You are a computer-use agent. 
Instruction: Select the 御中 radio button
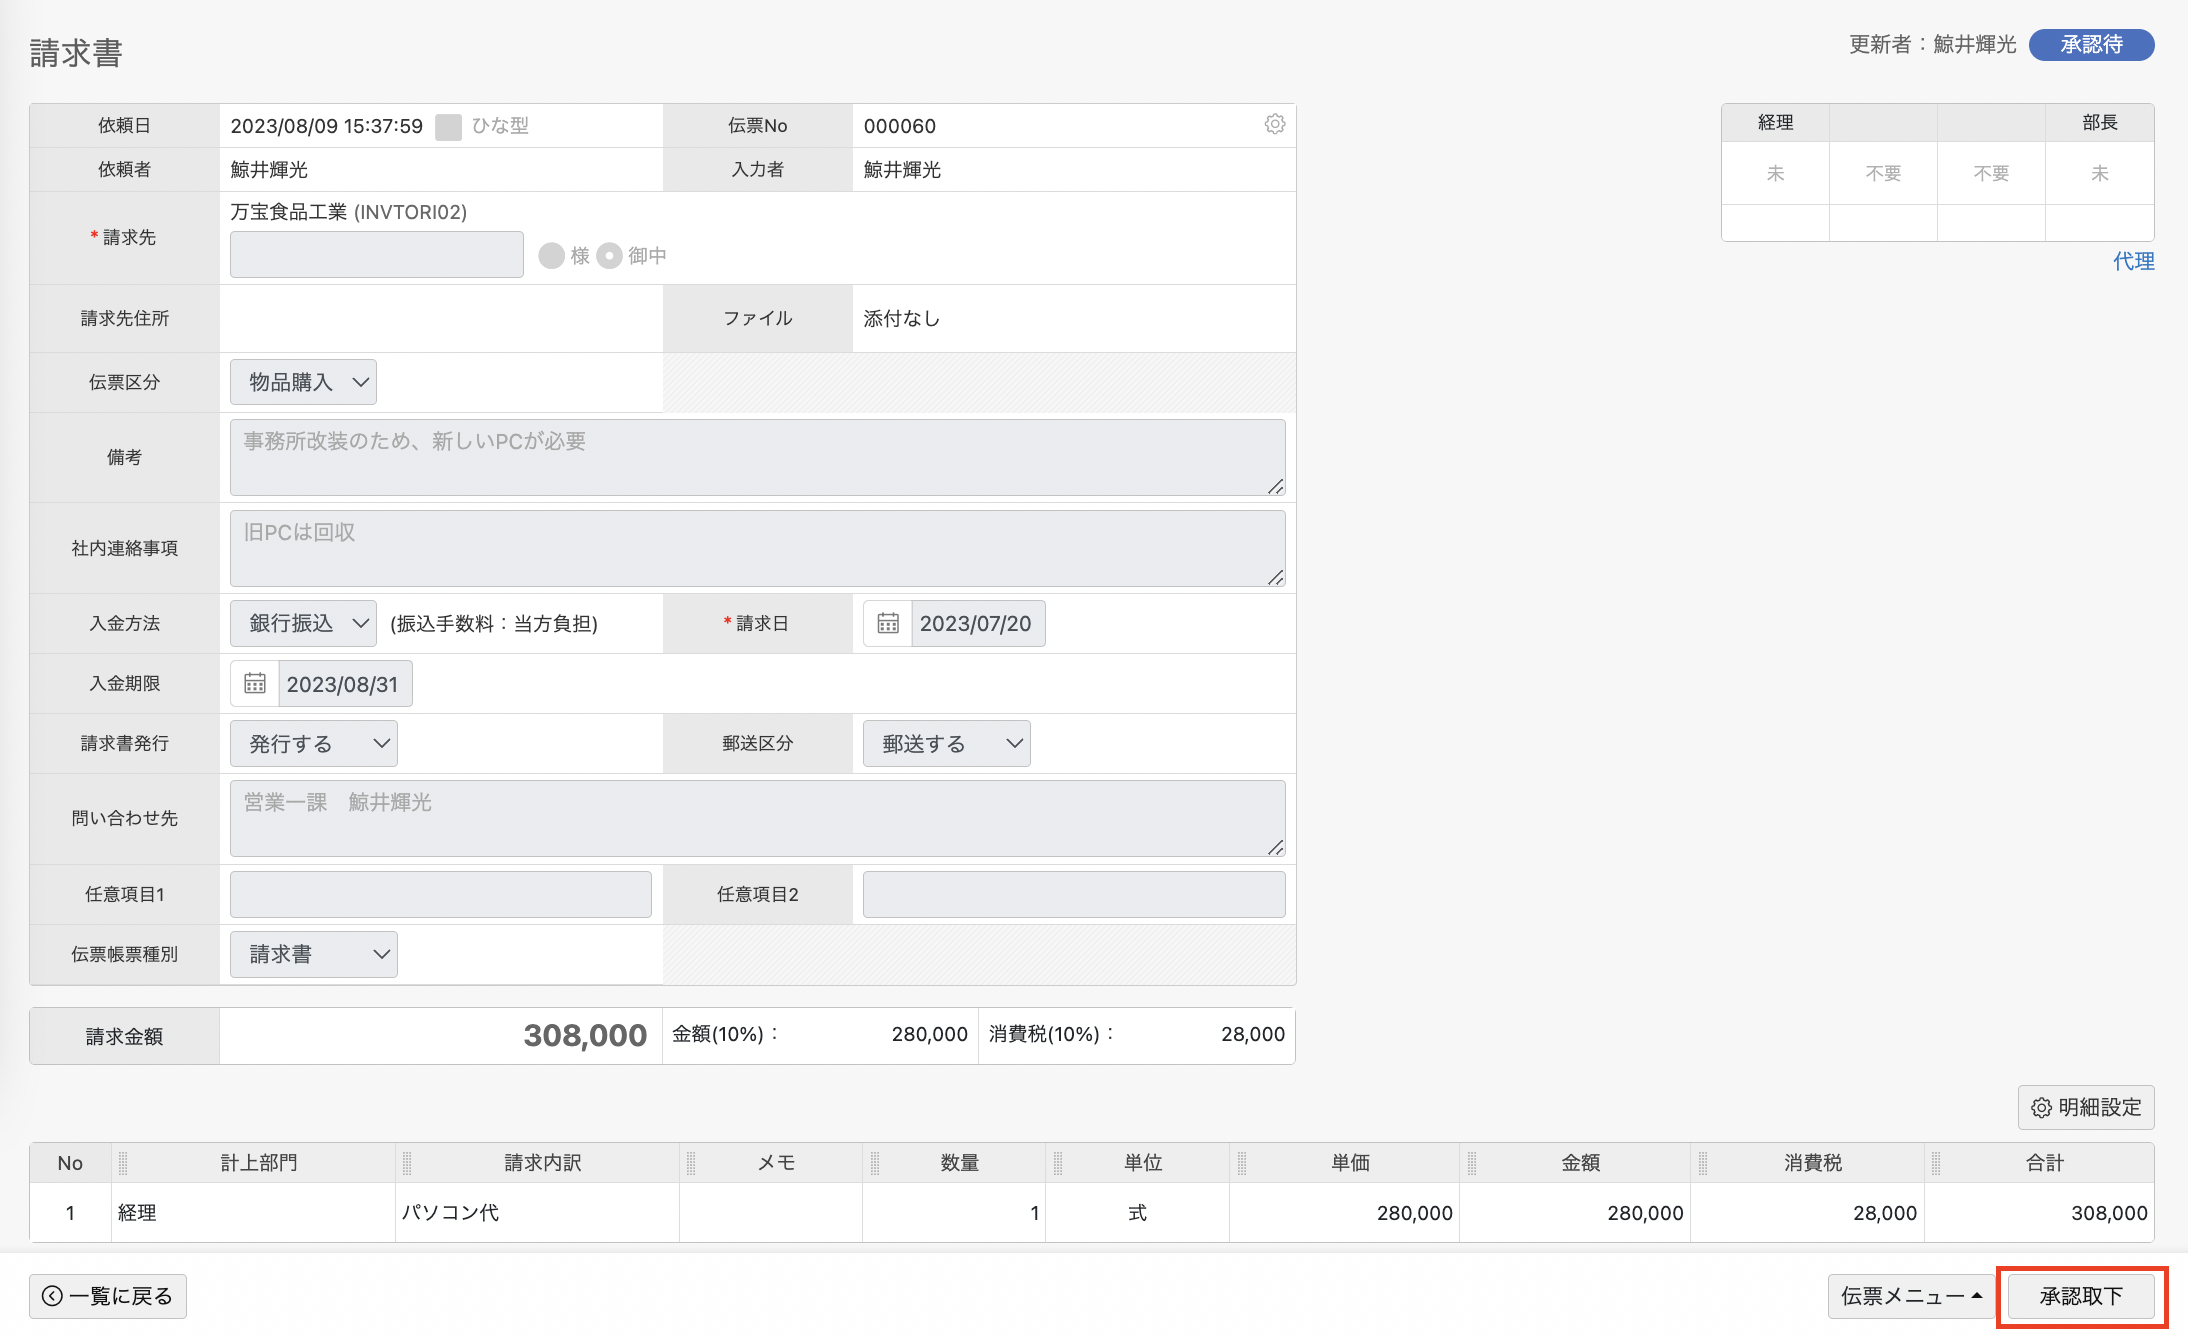point(609,256)
